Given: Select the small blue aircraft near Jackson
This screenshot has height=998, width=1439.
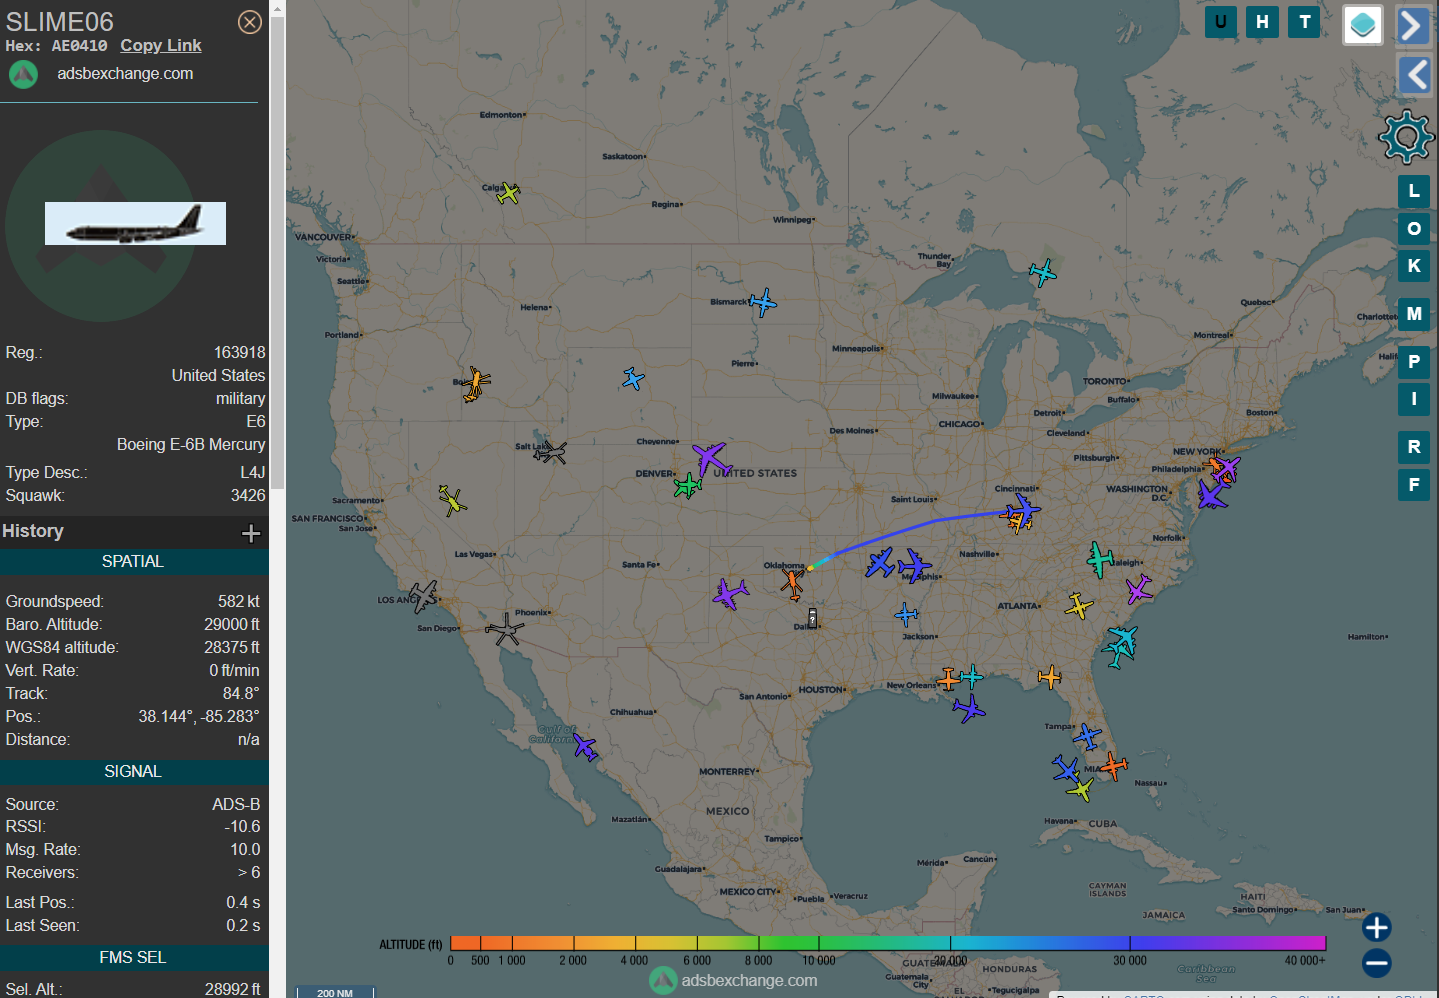Looking at the screenshot, I should click(x=907, y=613).
